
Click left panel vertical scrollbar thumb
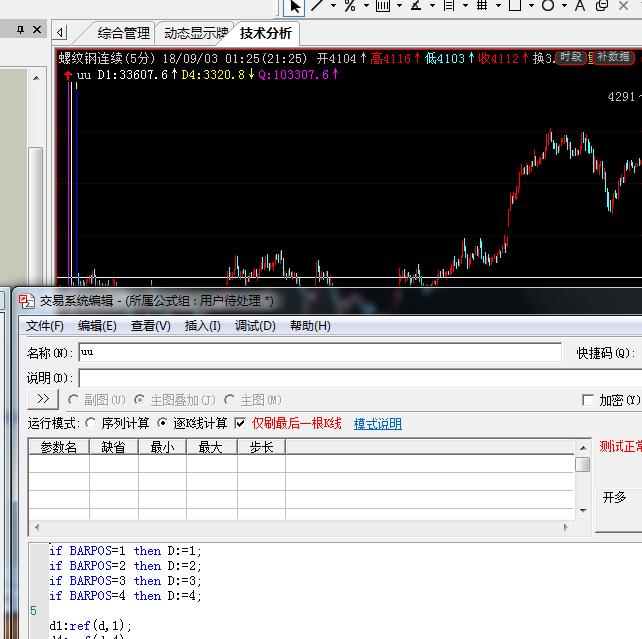[36, 216]
